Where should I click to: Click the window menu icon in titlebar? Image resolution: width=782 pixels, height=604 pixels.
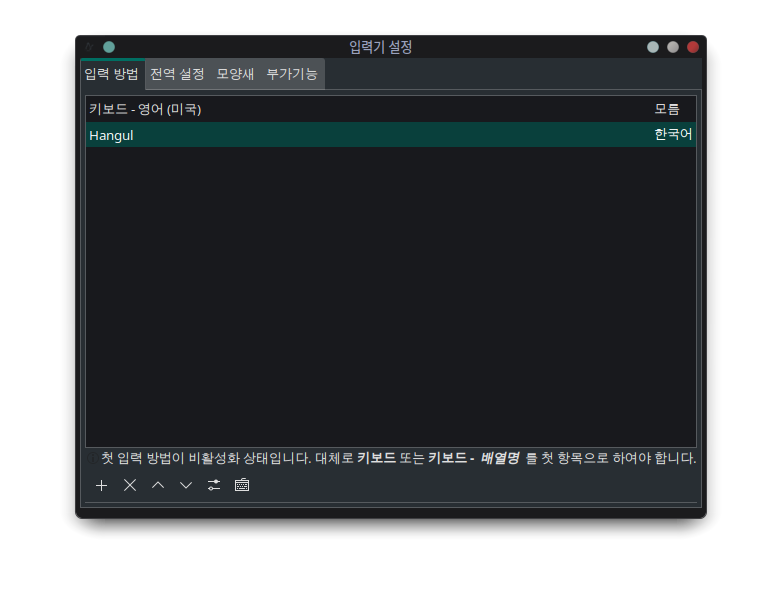tap(89, 47)
